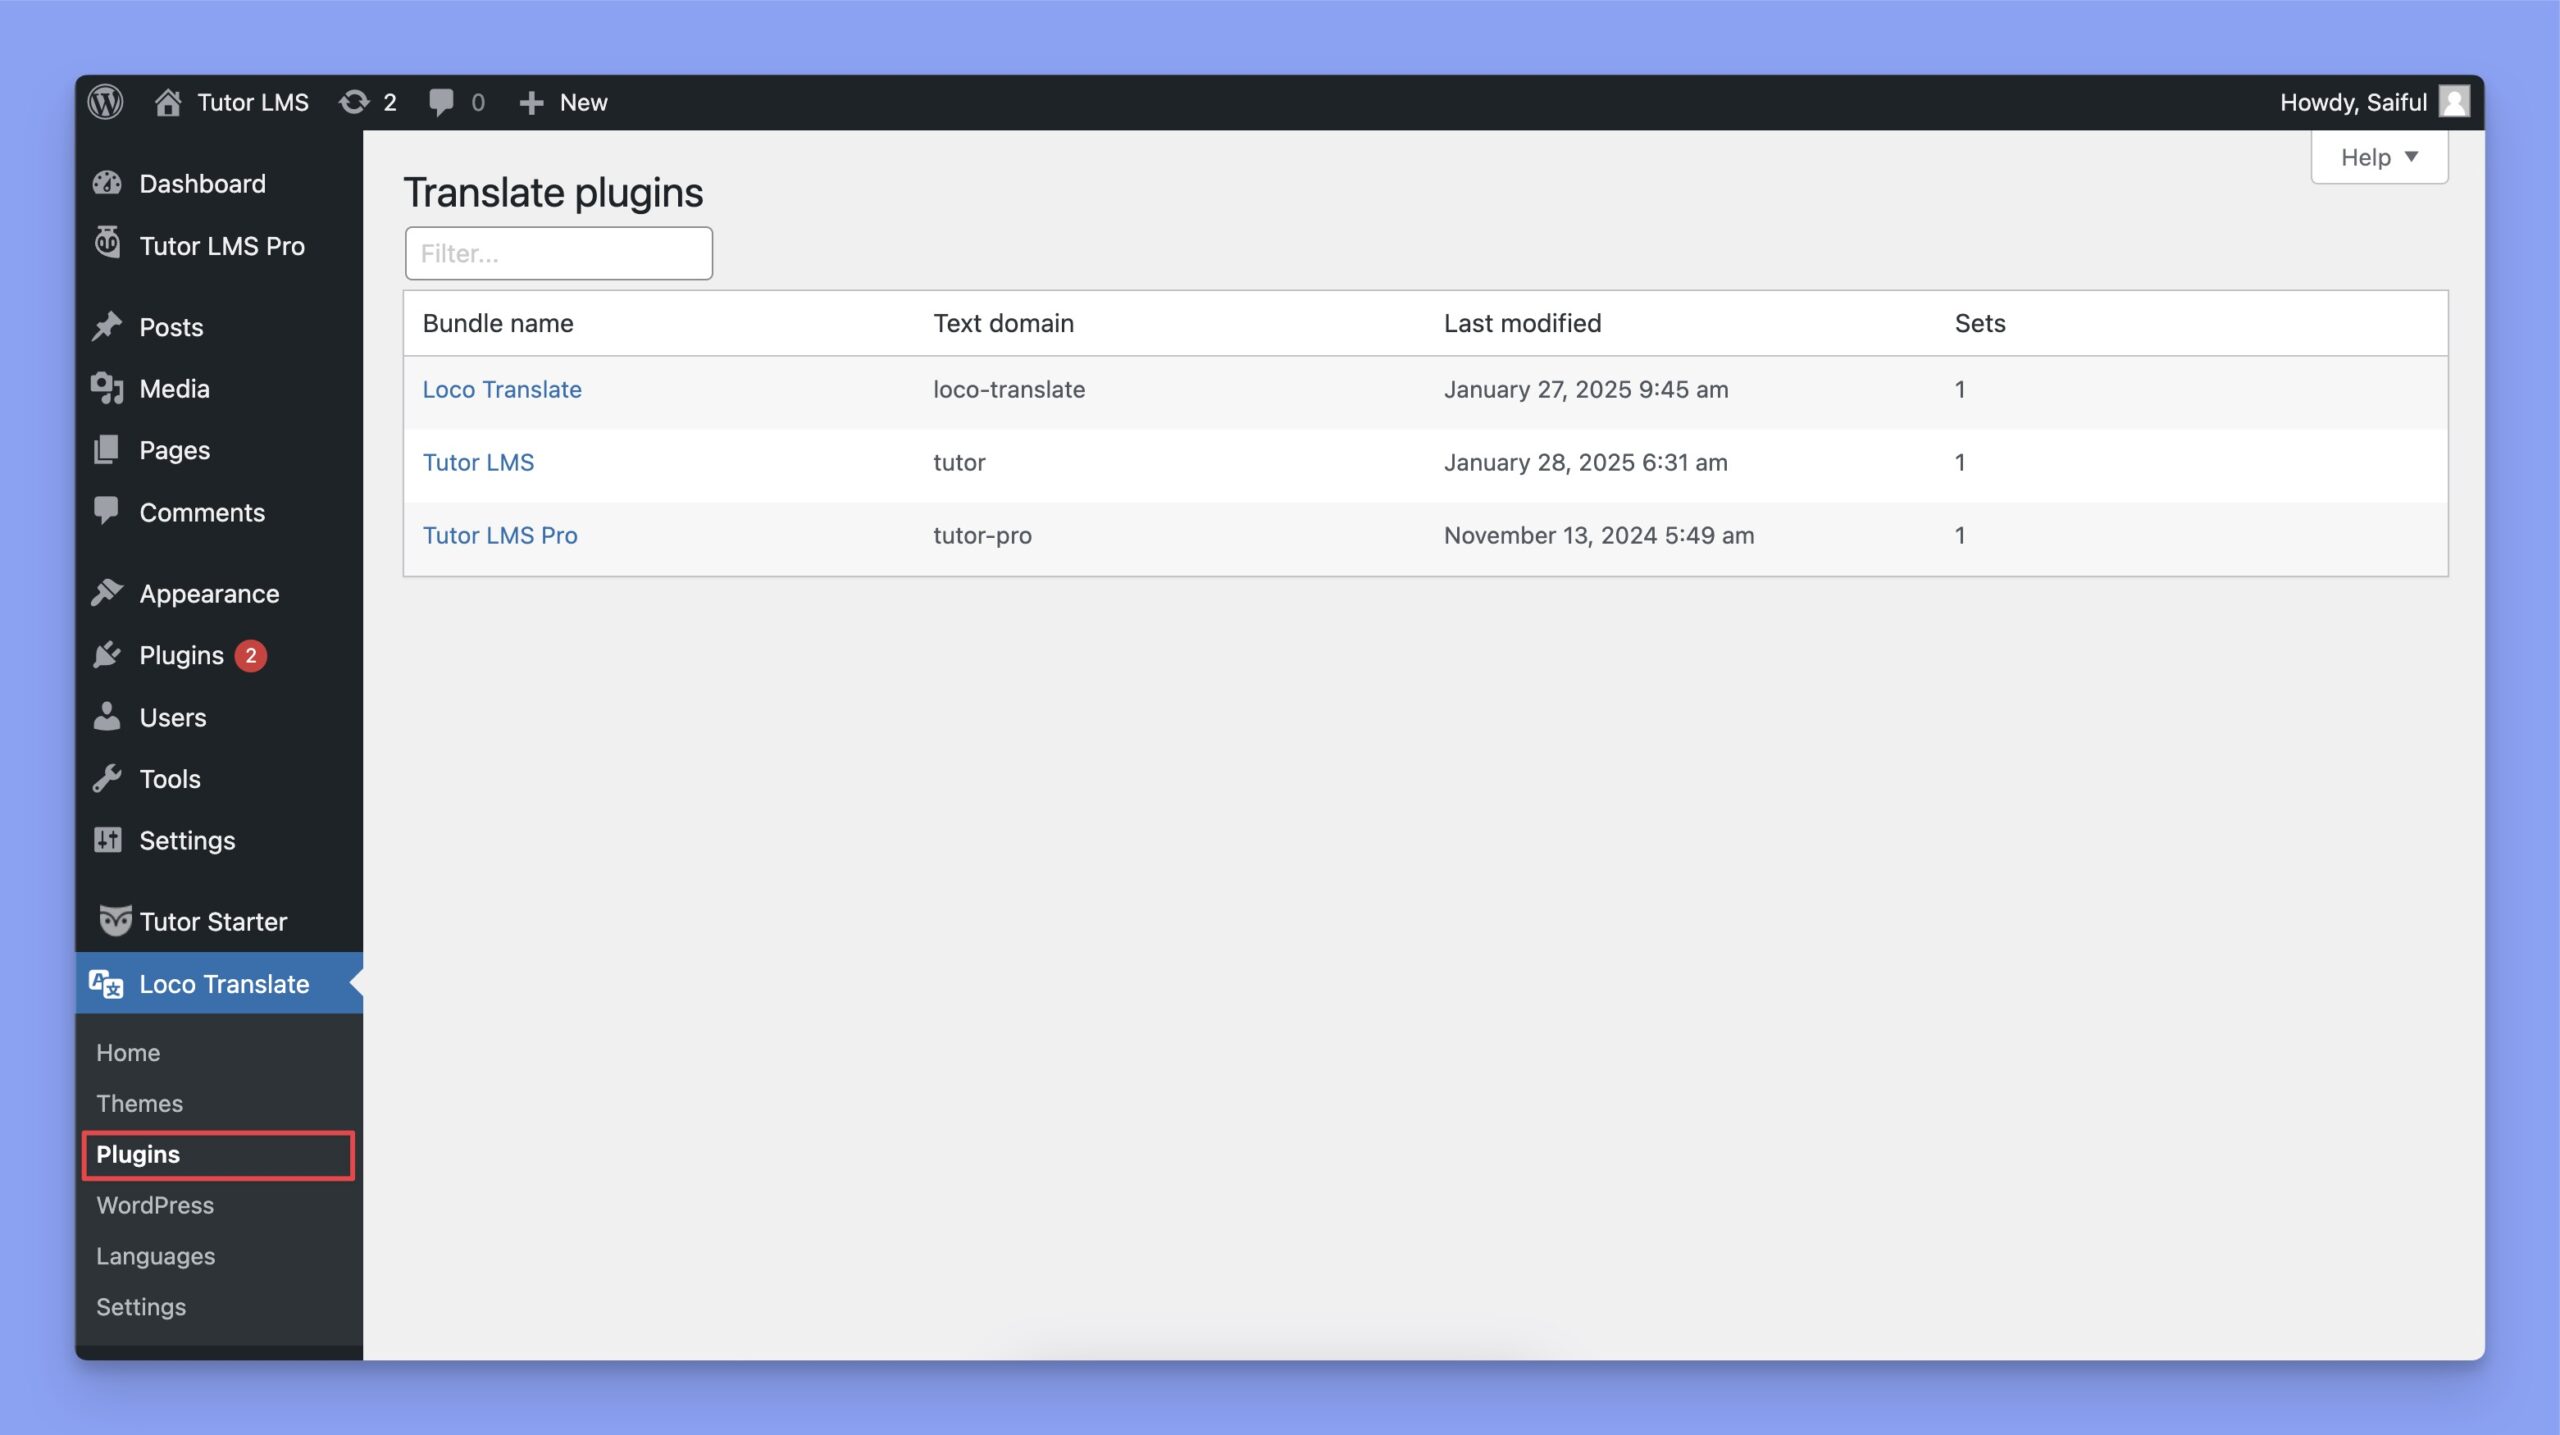2560x1435 pixels.
Task: Open the Tutor LMS Pro menu
Action: (x=222, y=246)
